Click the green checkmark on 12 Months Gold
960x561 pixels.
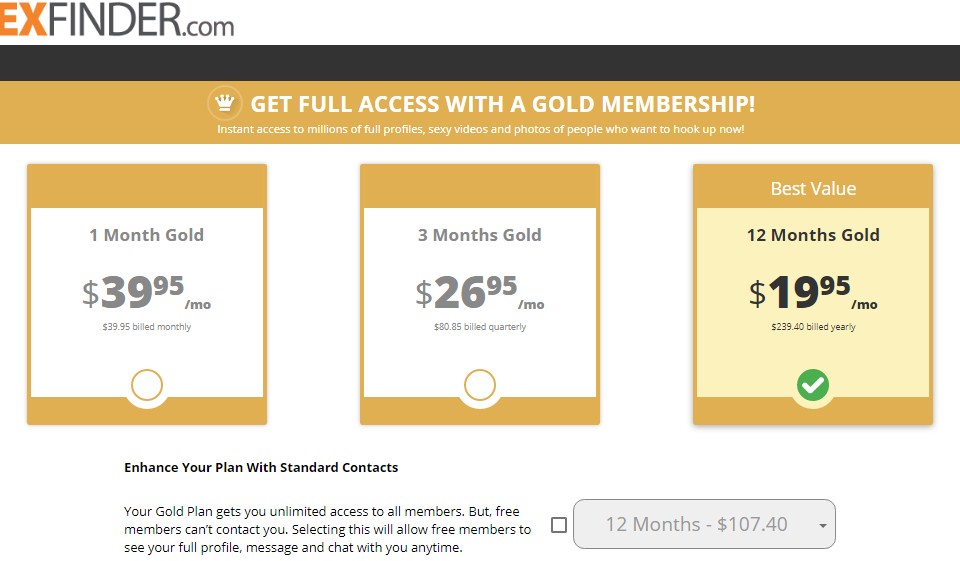point(813,385)
